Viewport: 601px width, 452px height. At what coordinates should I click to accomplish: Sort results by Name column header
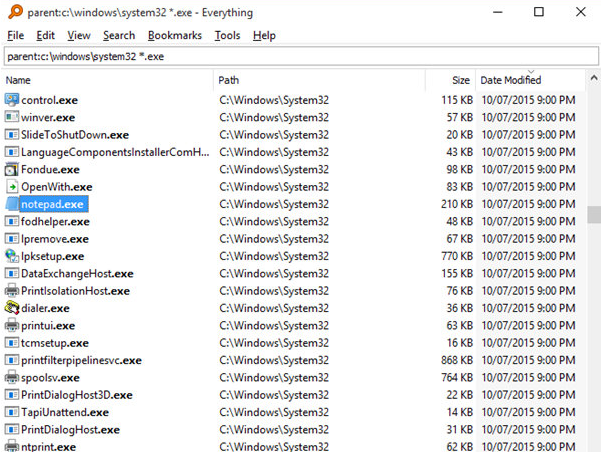107,80
